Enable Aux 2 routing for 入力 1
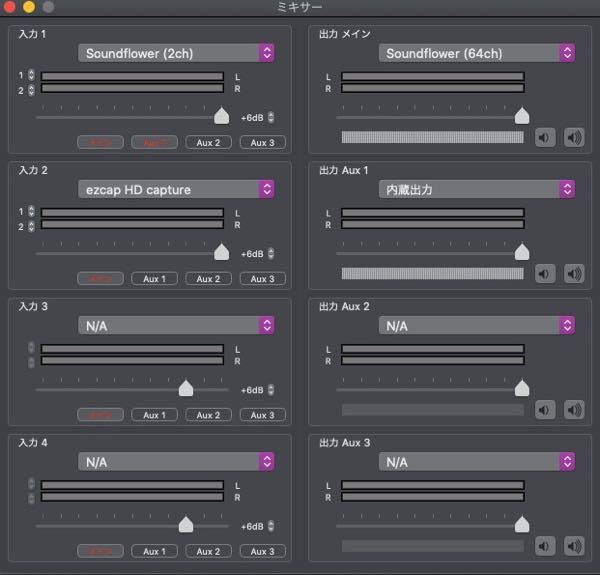 208,143
